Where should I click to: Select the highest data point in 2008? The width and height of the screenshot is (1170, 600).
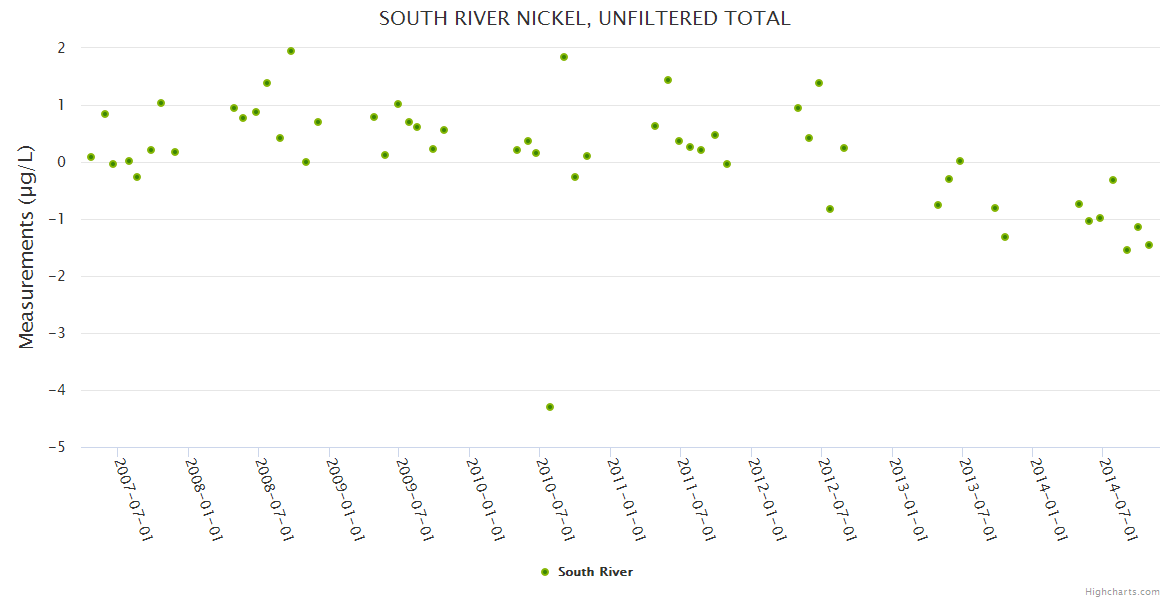point(291,51)
